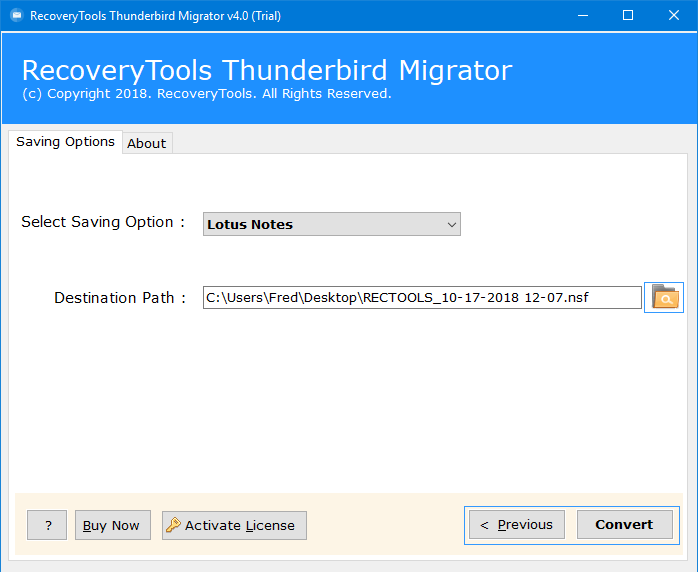Switch to the About tab

pos(147,143)
